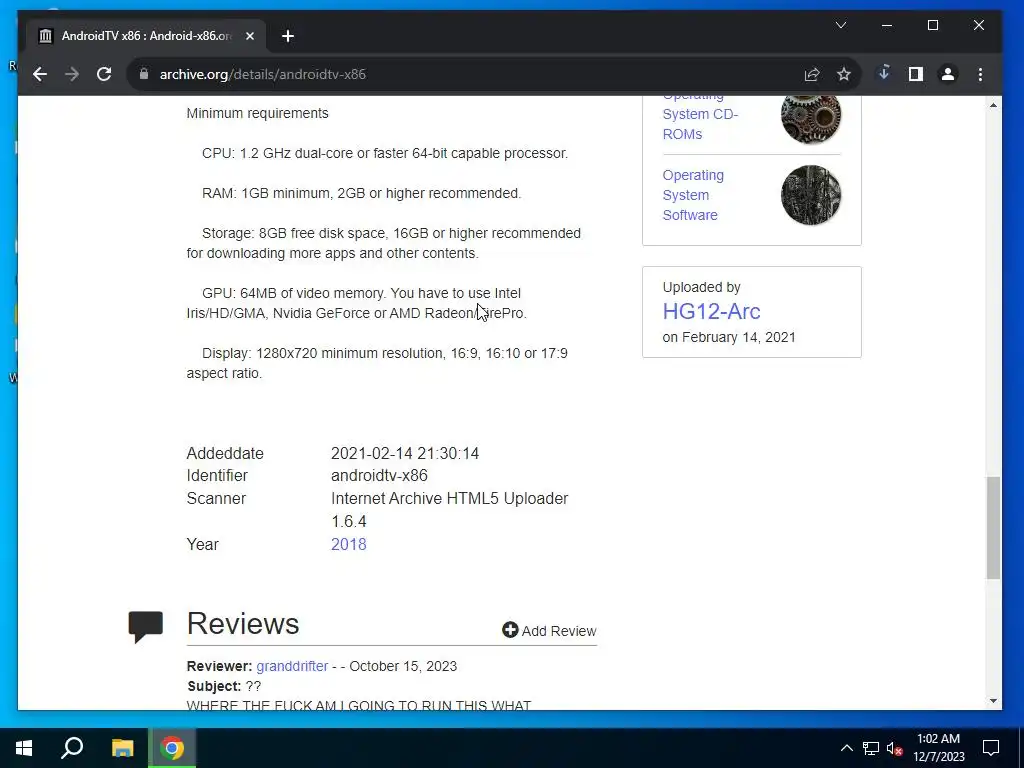Click the 'Minimum requirements' text
1024x768 pixels.
(257, 113)
